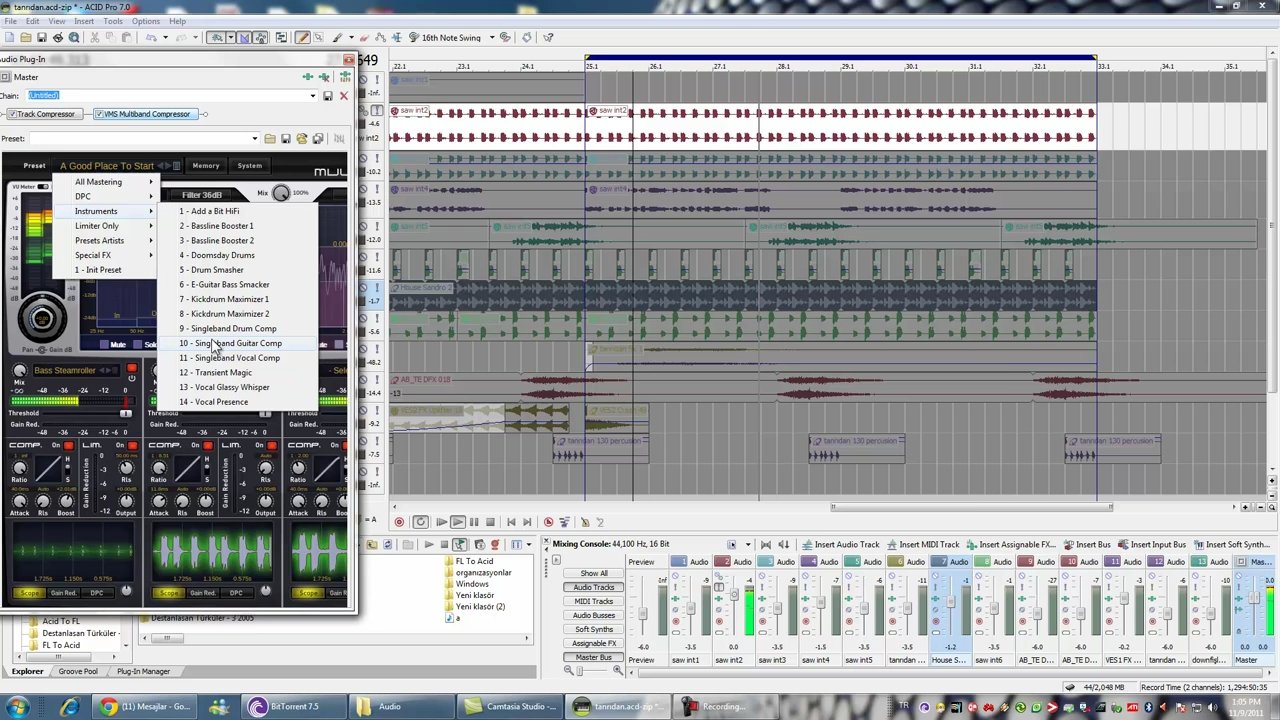
Task: Click the Pause button in transport
Action: [473, 522]
